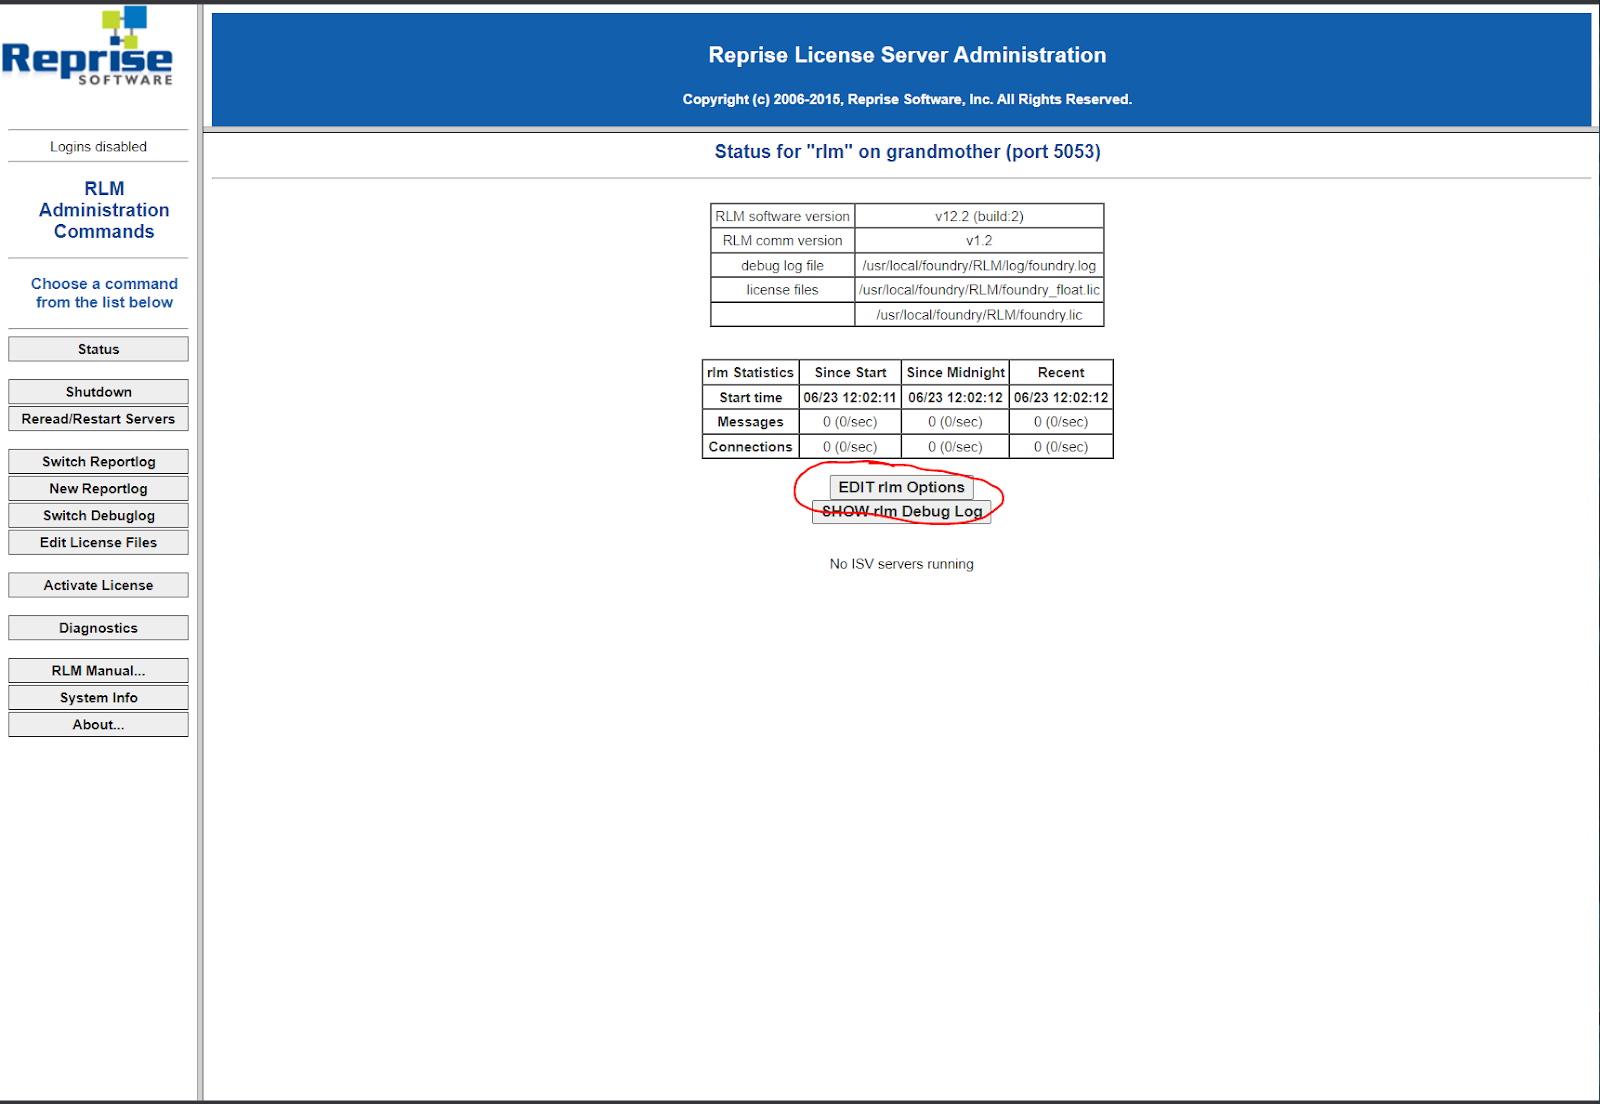Click 'Choose a command from the list below' text

[104, 293]
